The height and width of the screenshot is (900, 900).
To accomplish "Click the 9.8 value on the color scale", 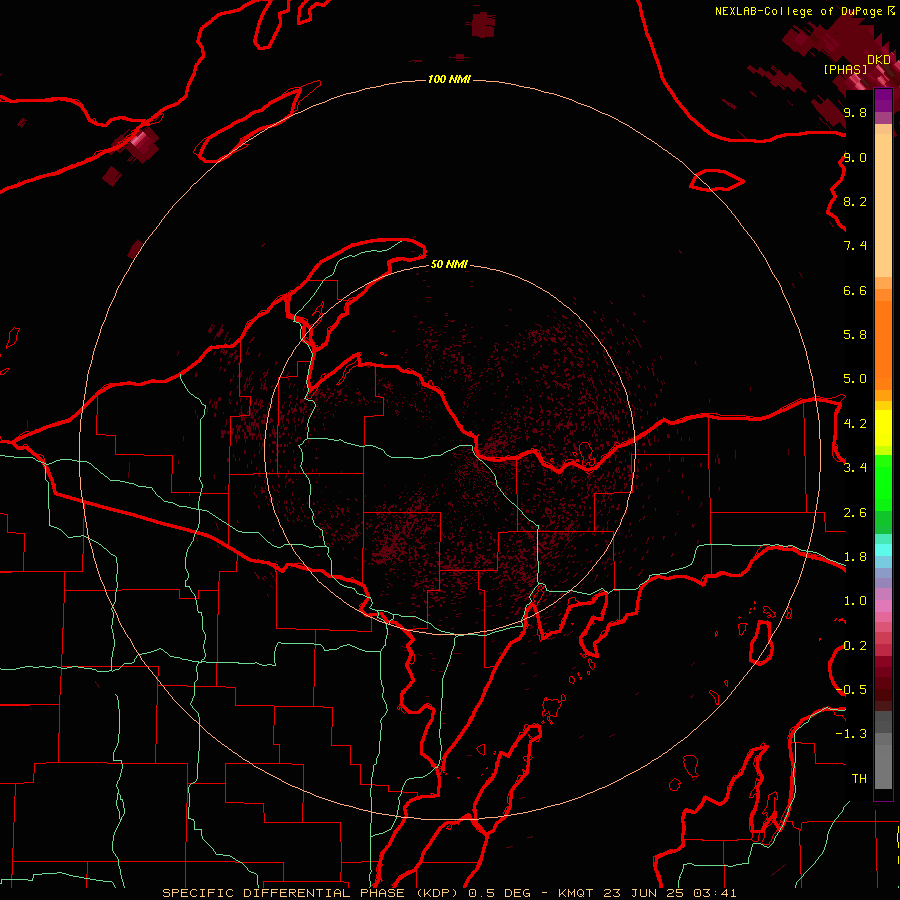I will point(855,112).
